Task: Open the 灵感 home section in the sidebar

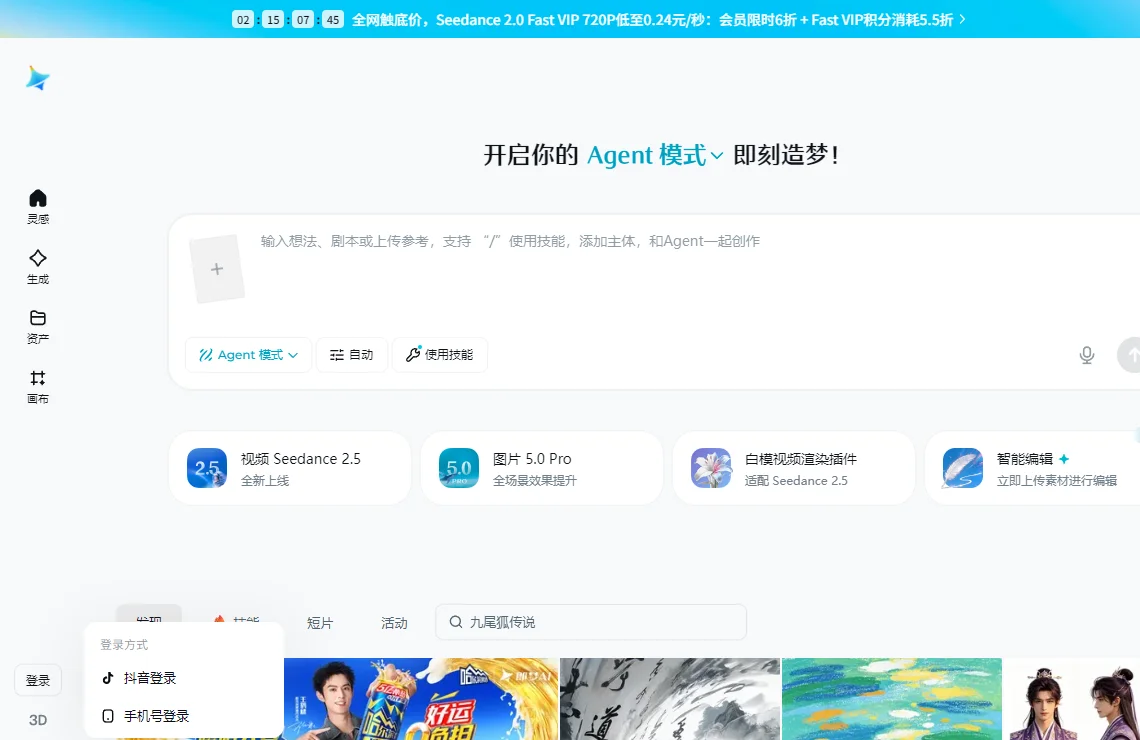Action: pos(38,206)
